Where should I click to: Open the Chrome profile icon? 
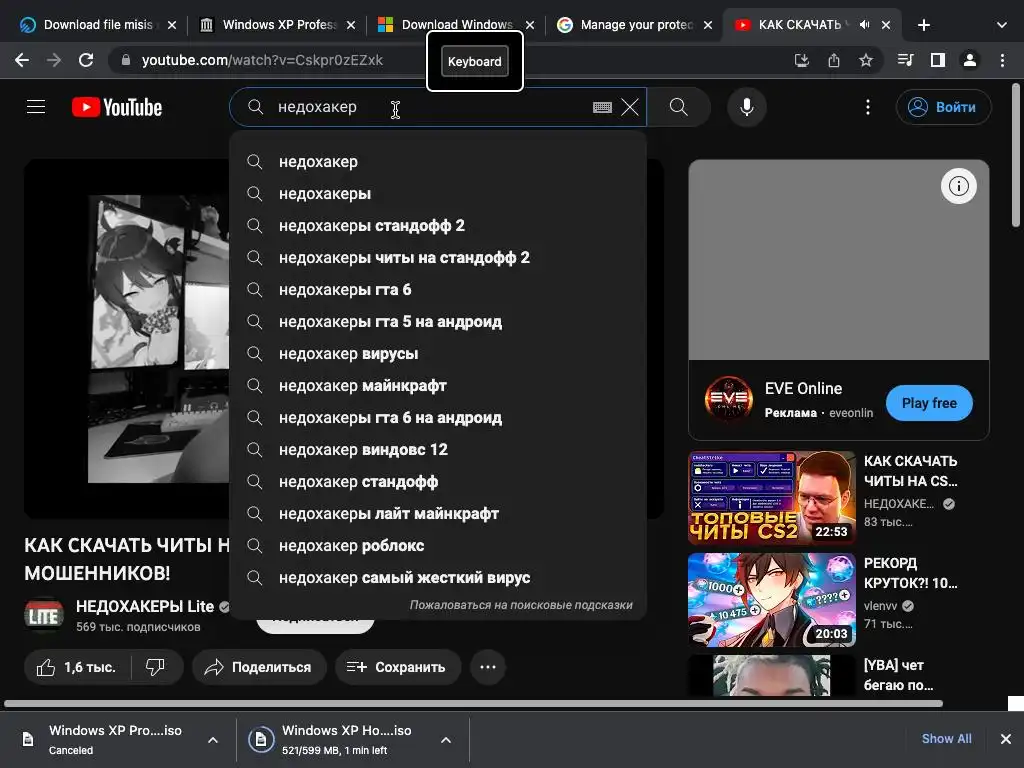[x=970, y=60]
